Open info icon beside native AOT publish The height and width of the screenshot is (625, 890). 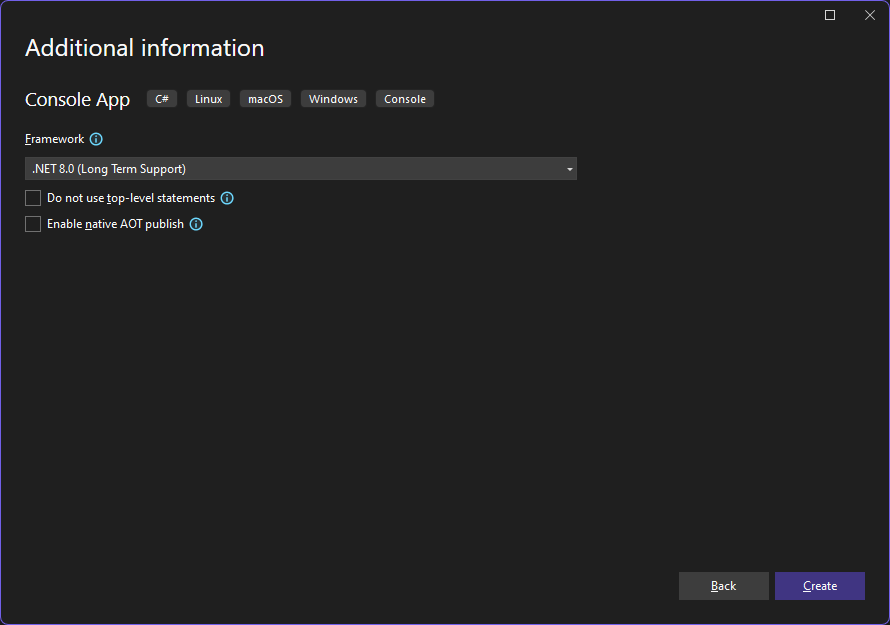click(196, 224)
